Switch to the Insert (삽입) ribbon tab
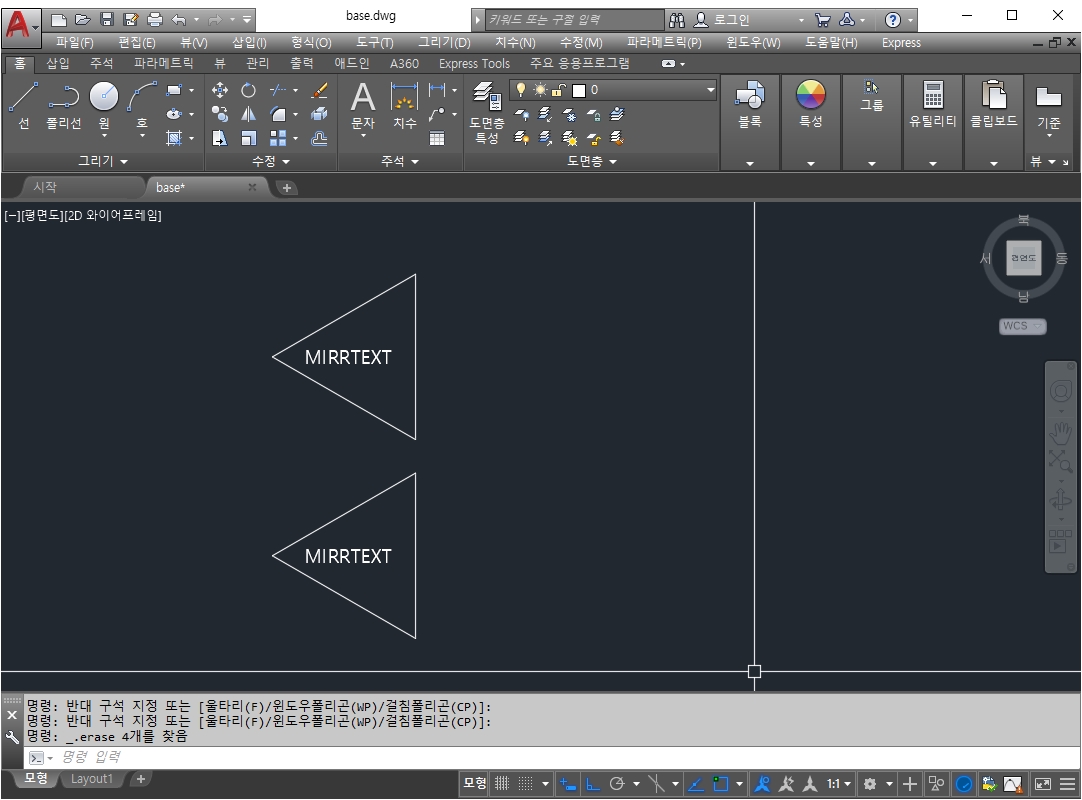The image size is (1082, 800). [x=57, y=63]
